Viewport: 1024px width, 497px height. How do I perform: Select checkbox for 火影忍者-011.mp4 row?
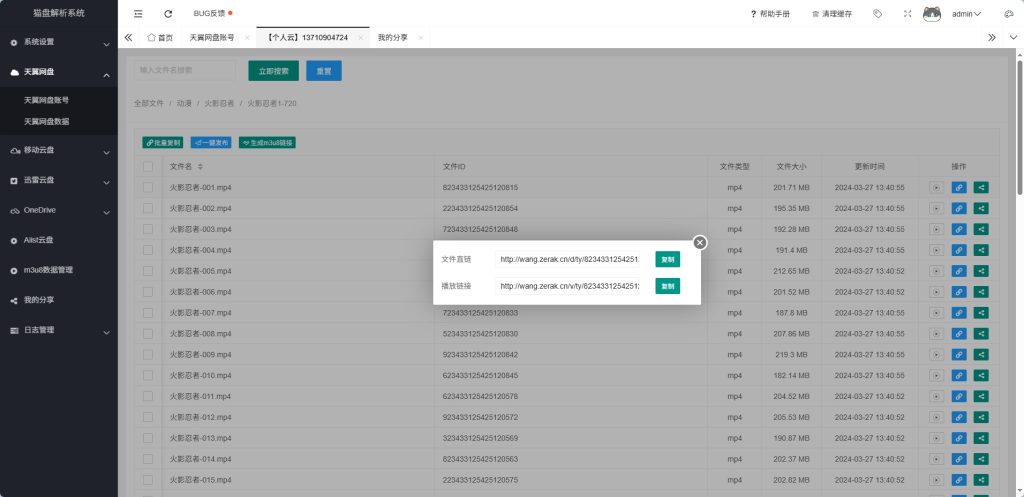point(148,396)
